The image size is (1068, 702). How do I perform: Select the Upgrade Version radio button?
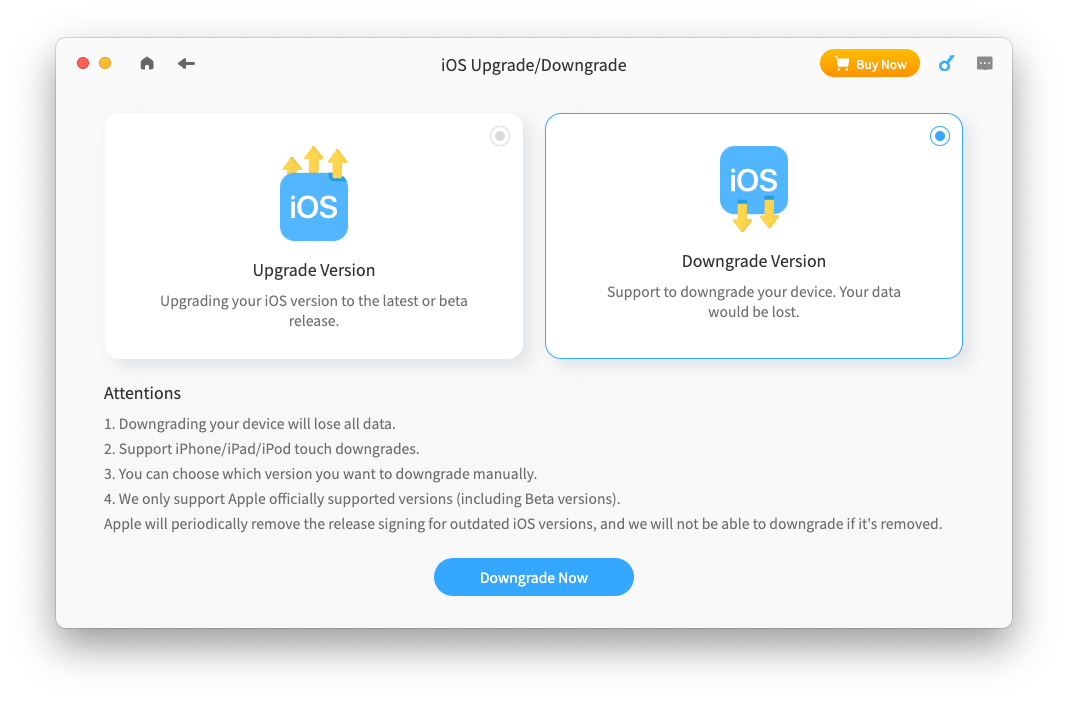500,136
